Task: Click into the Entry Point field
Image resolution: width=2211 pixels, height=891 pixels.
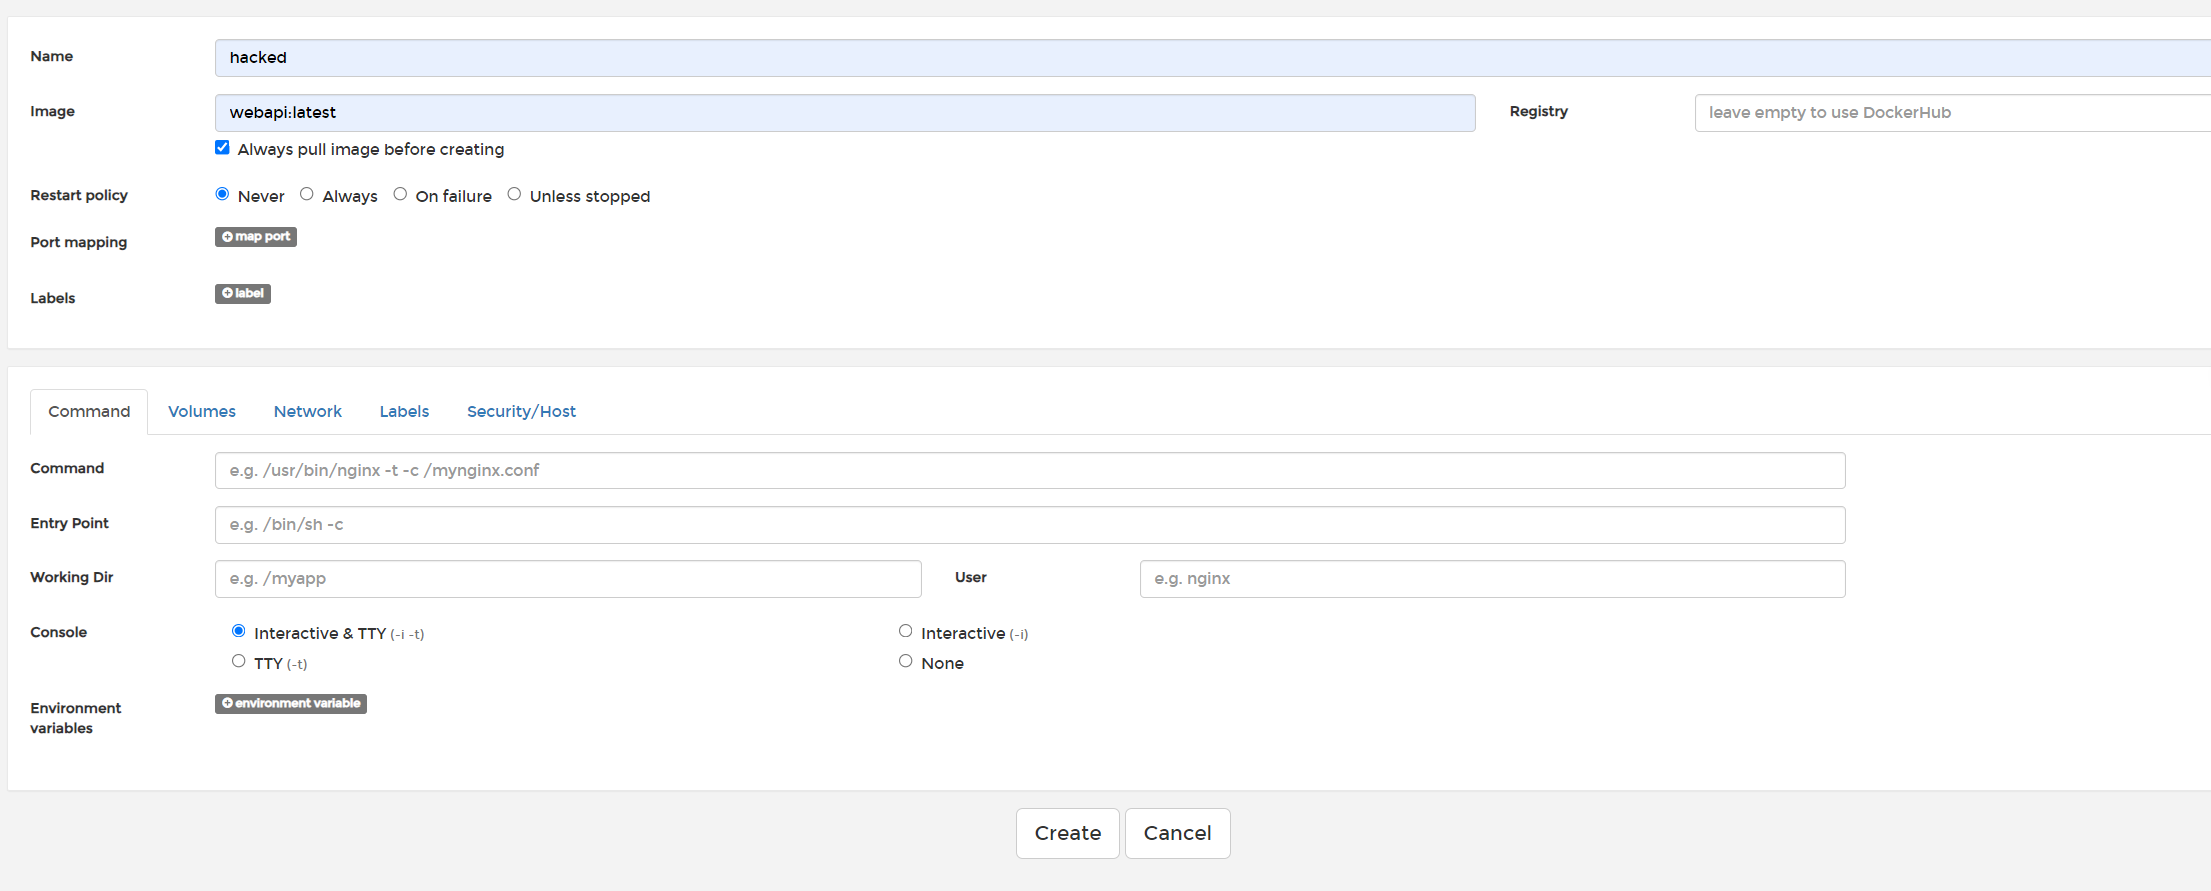Action: tap(1030, 525)
